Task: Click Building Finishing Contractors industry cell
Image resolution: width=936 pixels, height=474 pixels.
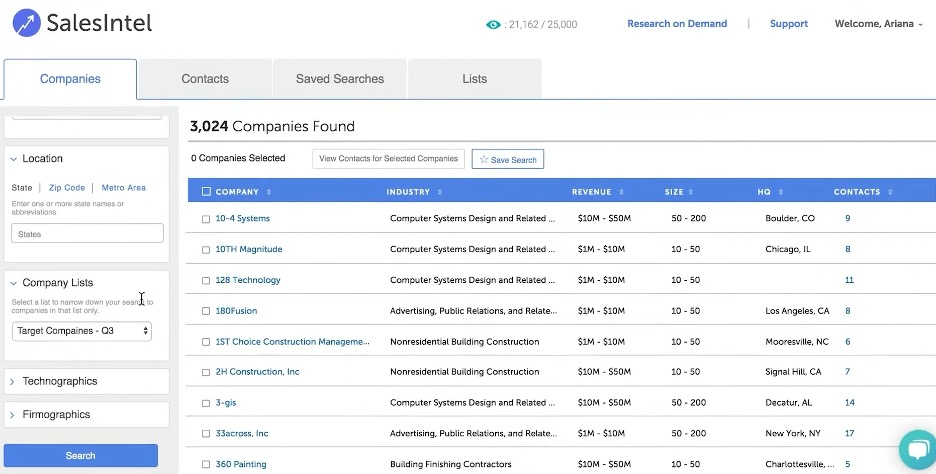Action: pos(451,464)
